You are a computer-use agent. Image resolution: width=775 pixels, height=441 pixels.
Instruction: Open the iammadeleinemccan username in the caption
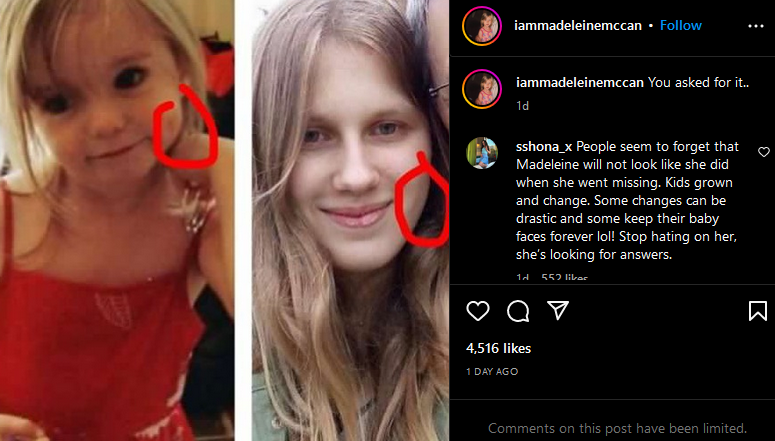tap(580, 83)
